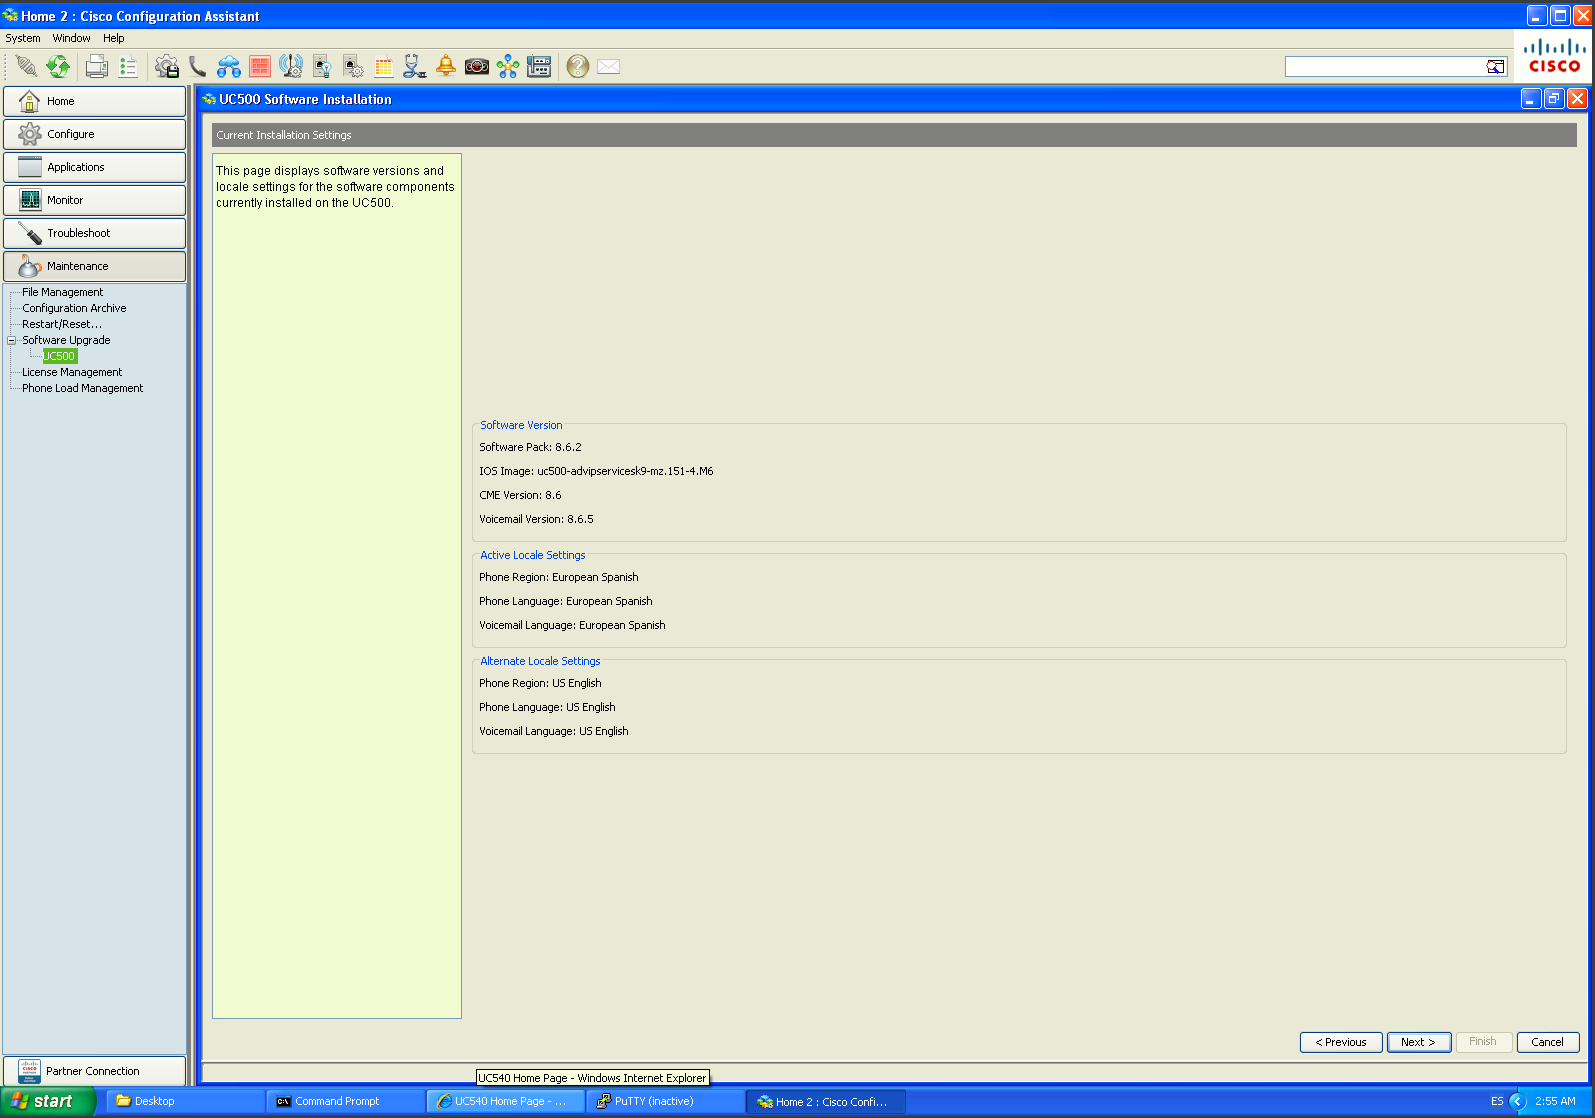Click the blue cloud network icon

click(229, 66)
